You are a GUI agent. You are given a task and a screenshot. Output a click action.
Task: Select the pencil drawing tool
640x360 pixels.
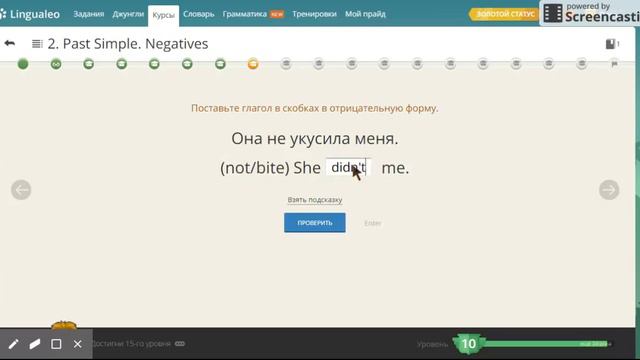(x=13, y=344)
